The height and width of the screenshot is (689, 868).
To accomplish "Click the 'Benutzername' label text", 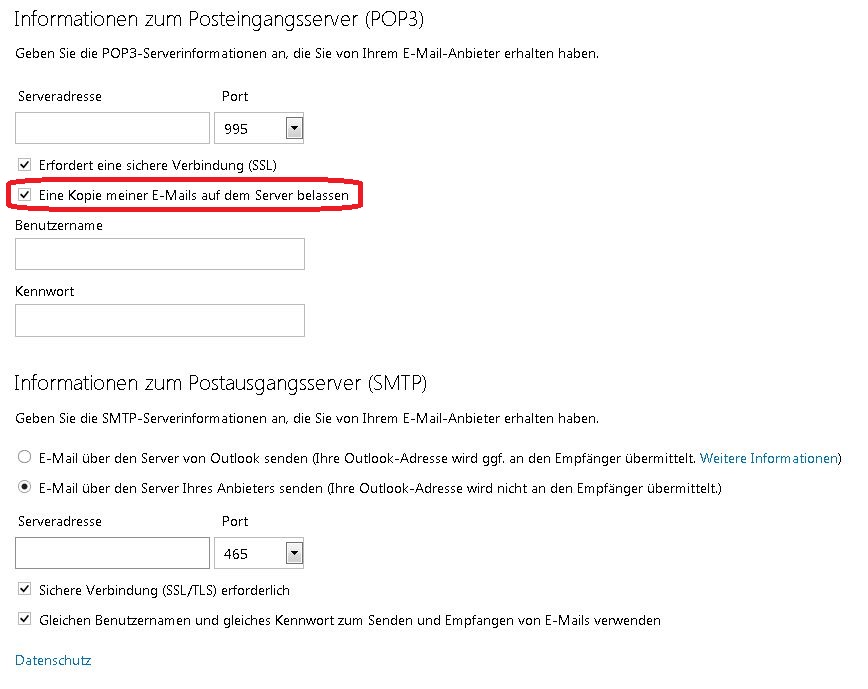I will [59, 225].
